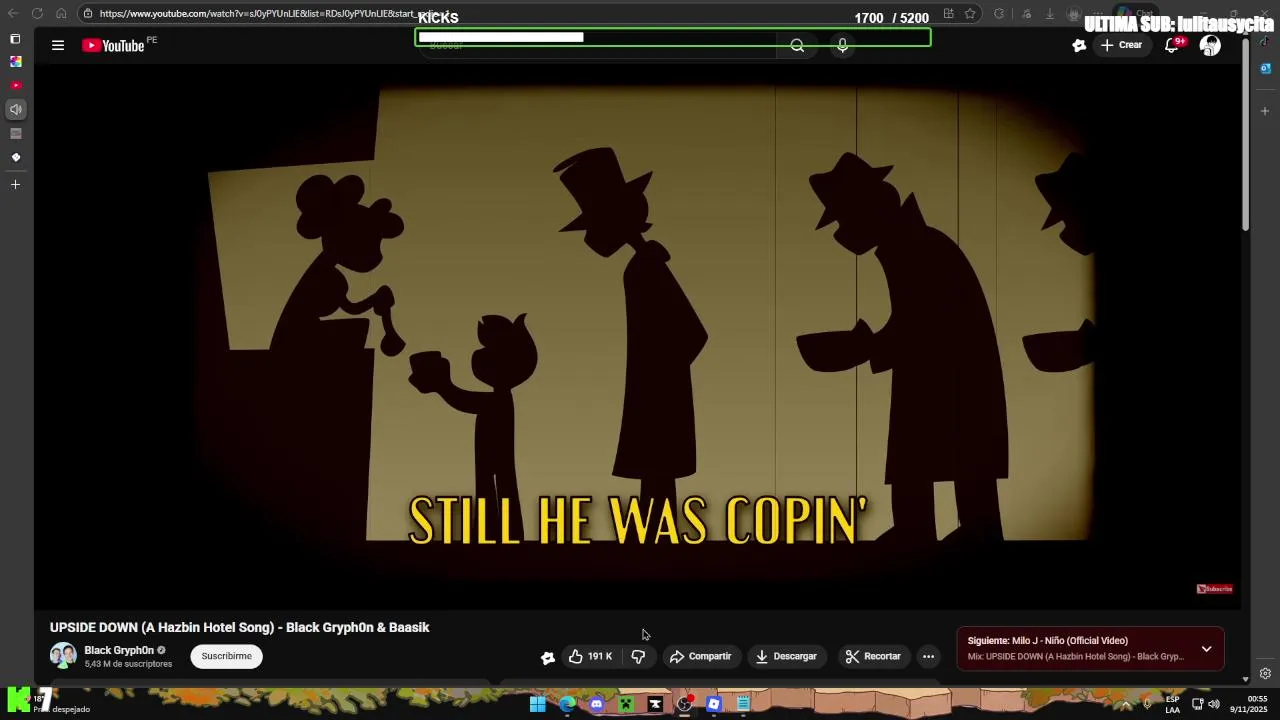The image size is (1280, 720).
Task: Open the taskbar volume speaker icon
Action: tap(1214, 704)
